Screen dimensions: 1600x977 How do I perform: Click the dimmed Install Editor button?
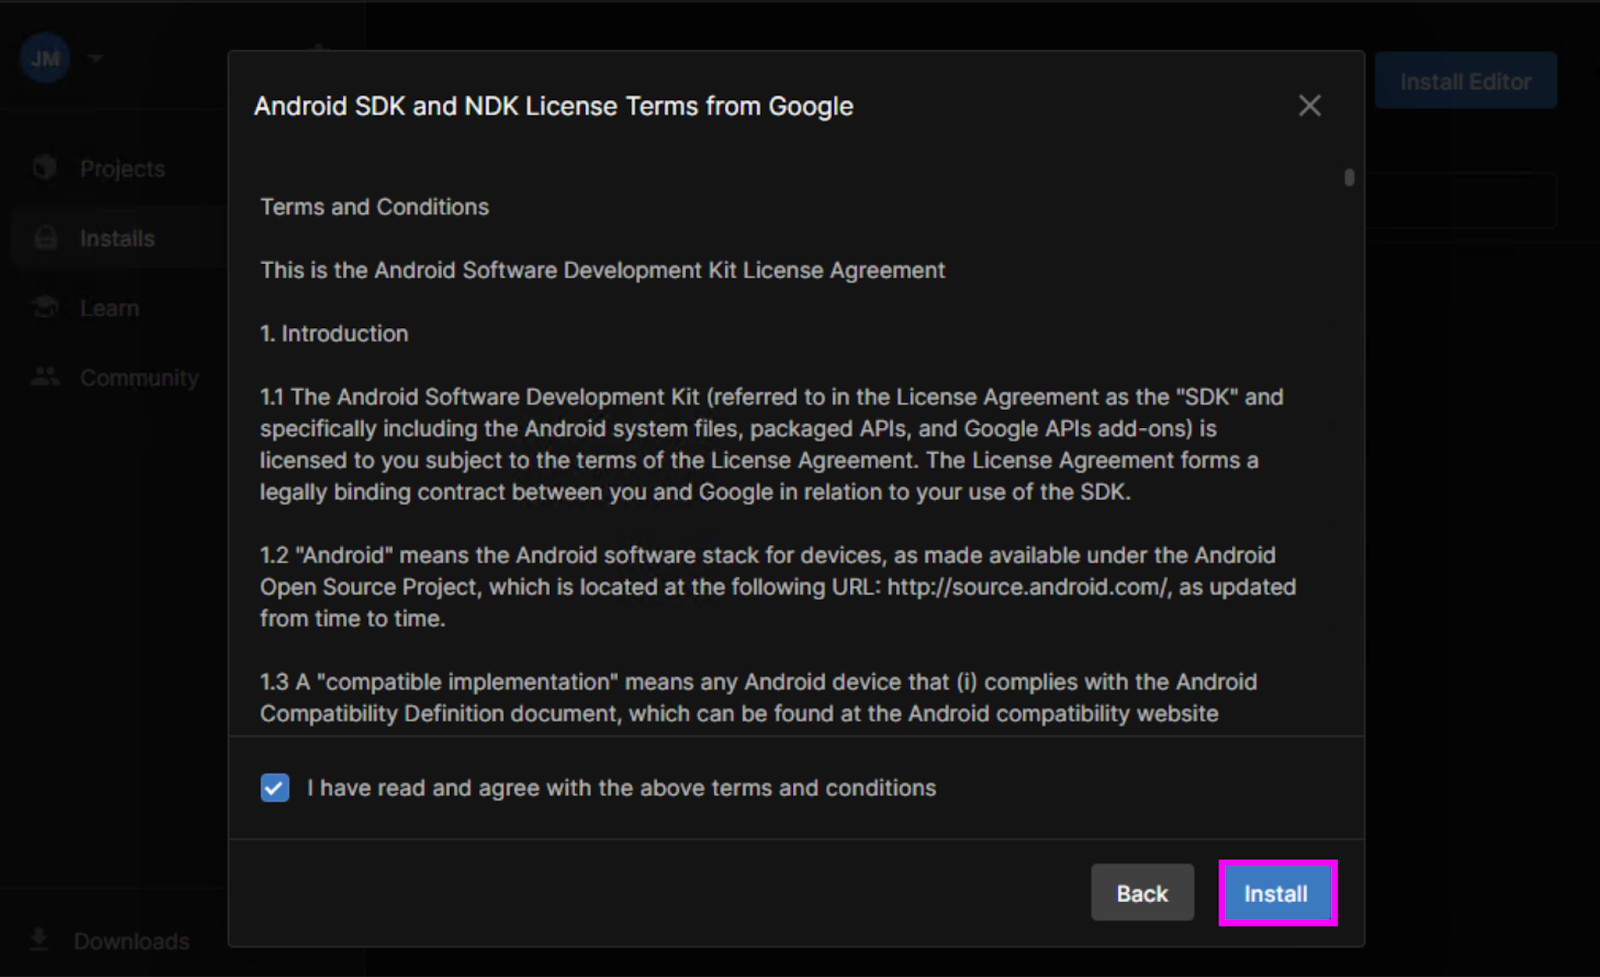click(1465, 81)
